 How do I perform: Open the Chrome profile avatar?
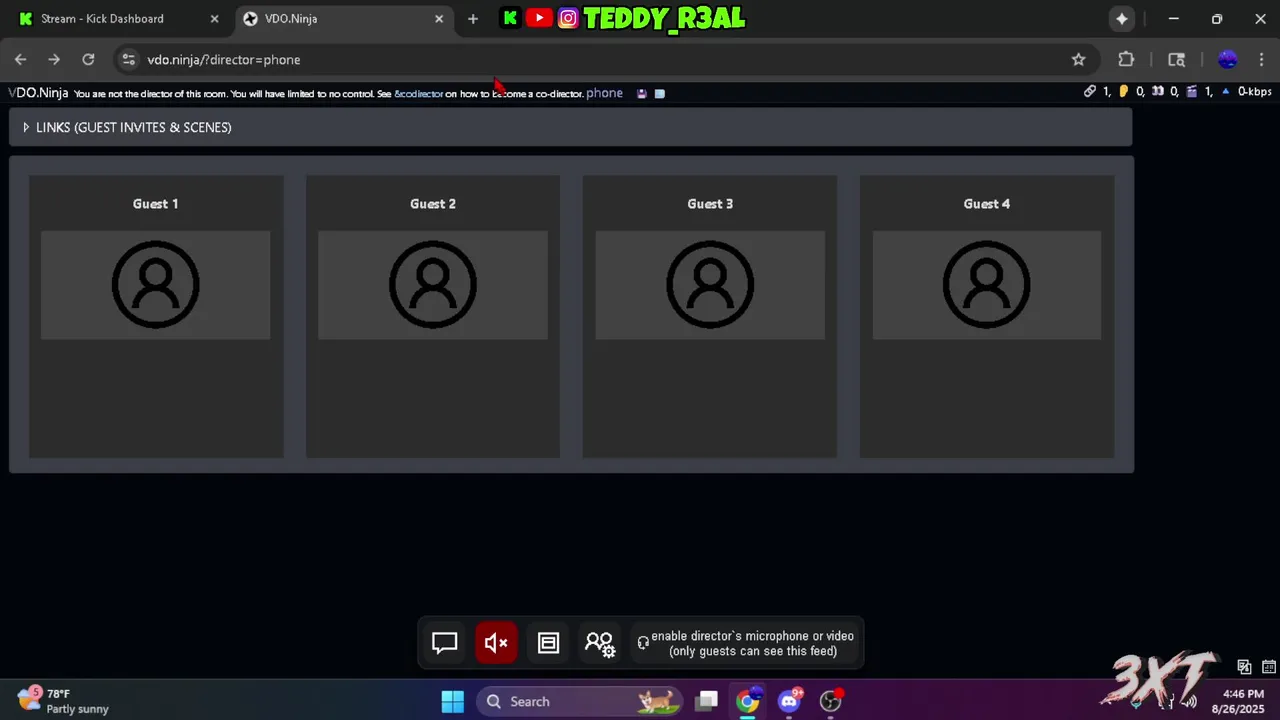point(1228,60)
